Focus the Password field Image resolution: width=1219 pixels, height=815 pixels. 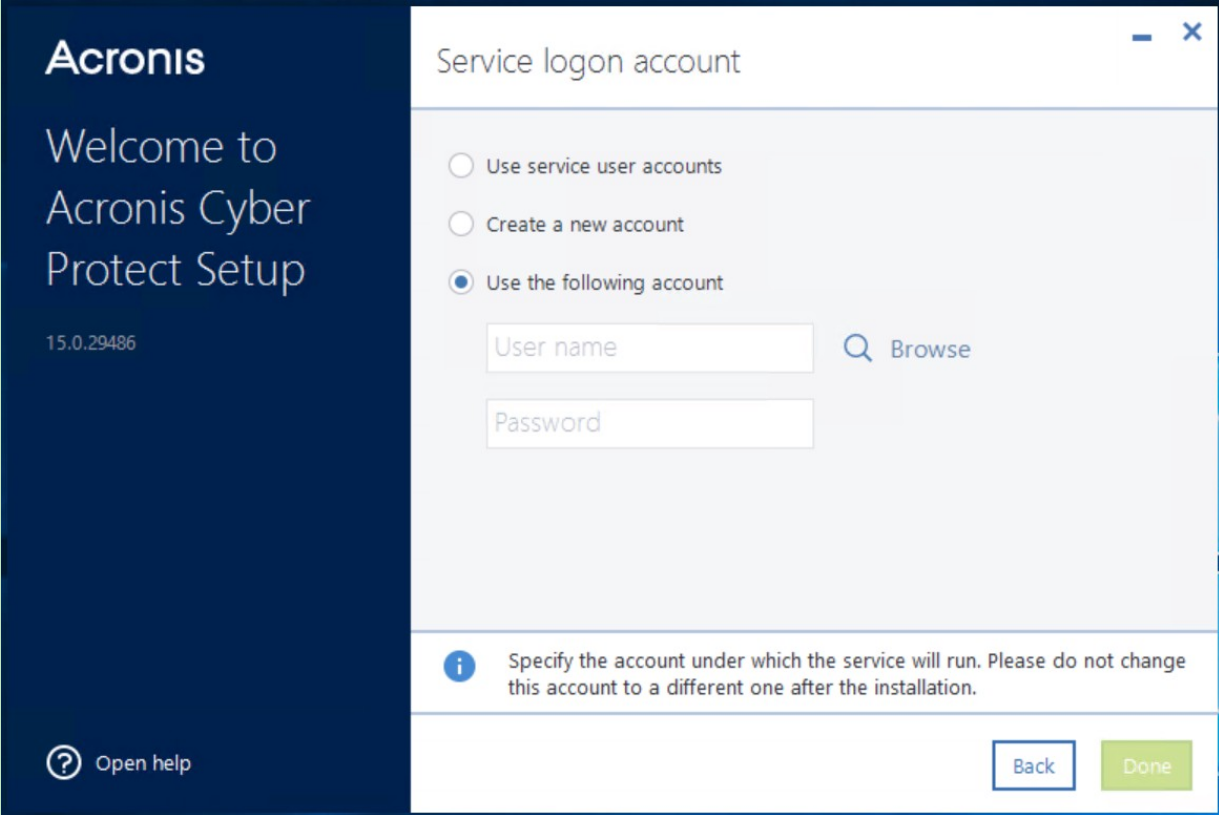click(650, 423)
